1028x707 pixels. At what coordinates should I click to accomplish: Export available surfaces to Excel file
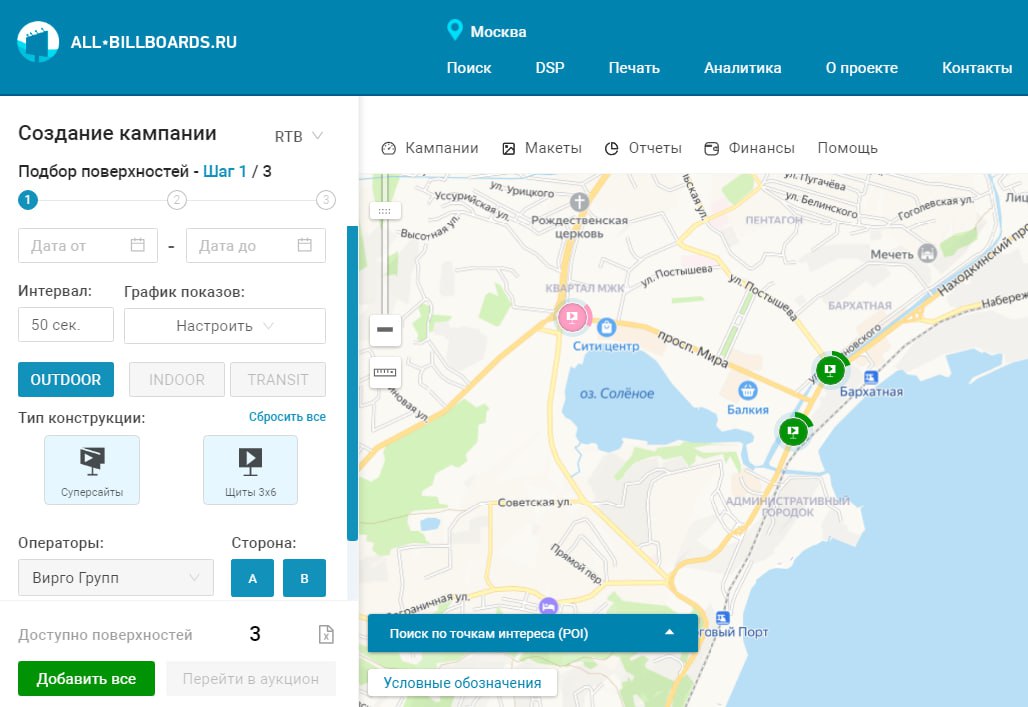[326, 634]
